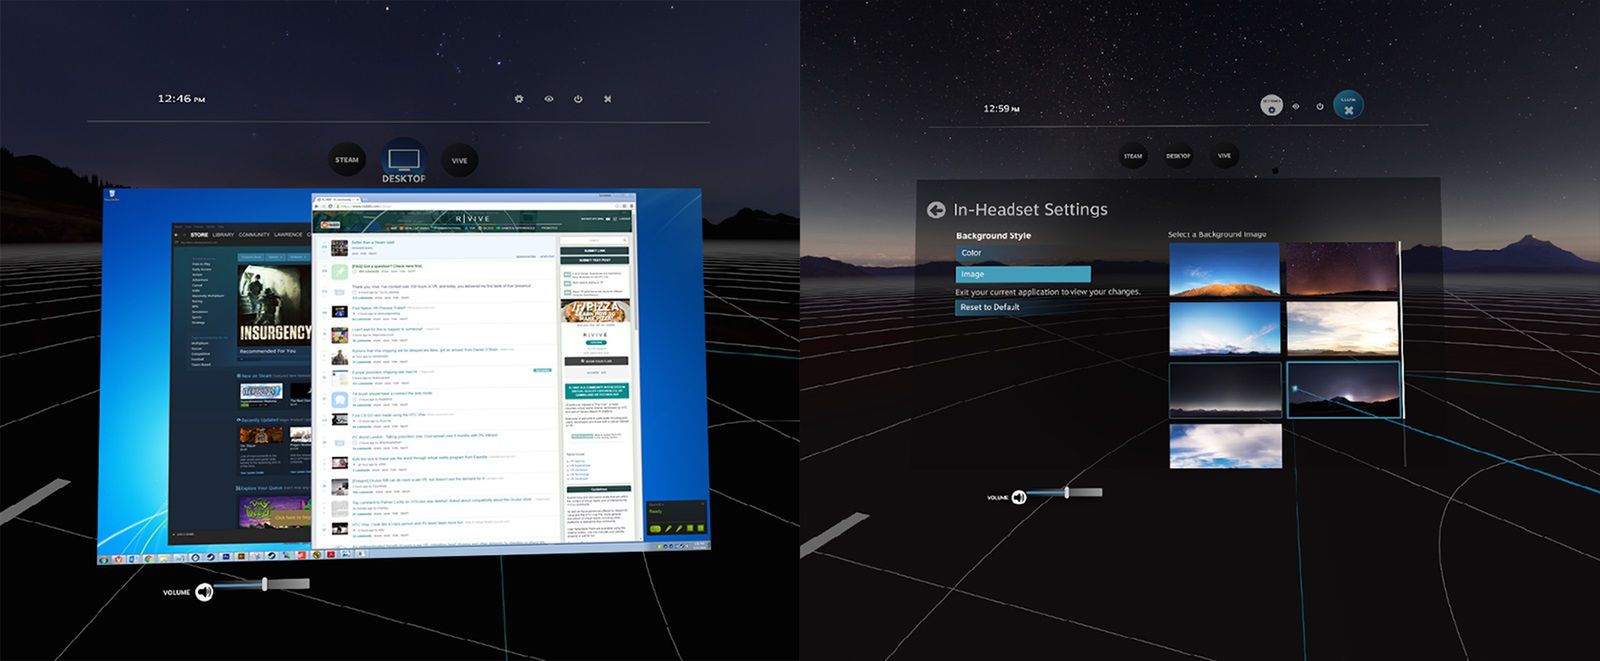
Task: Click power icon in the 12:59 PM dashboard
Action: click(x=1320, y=106)
